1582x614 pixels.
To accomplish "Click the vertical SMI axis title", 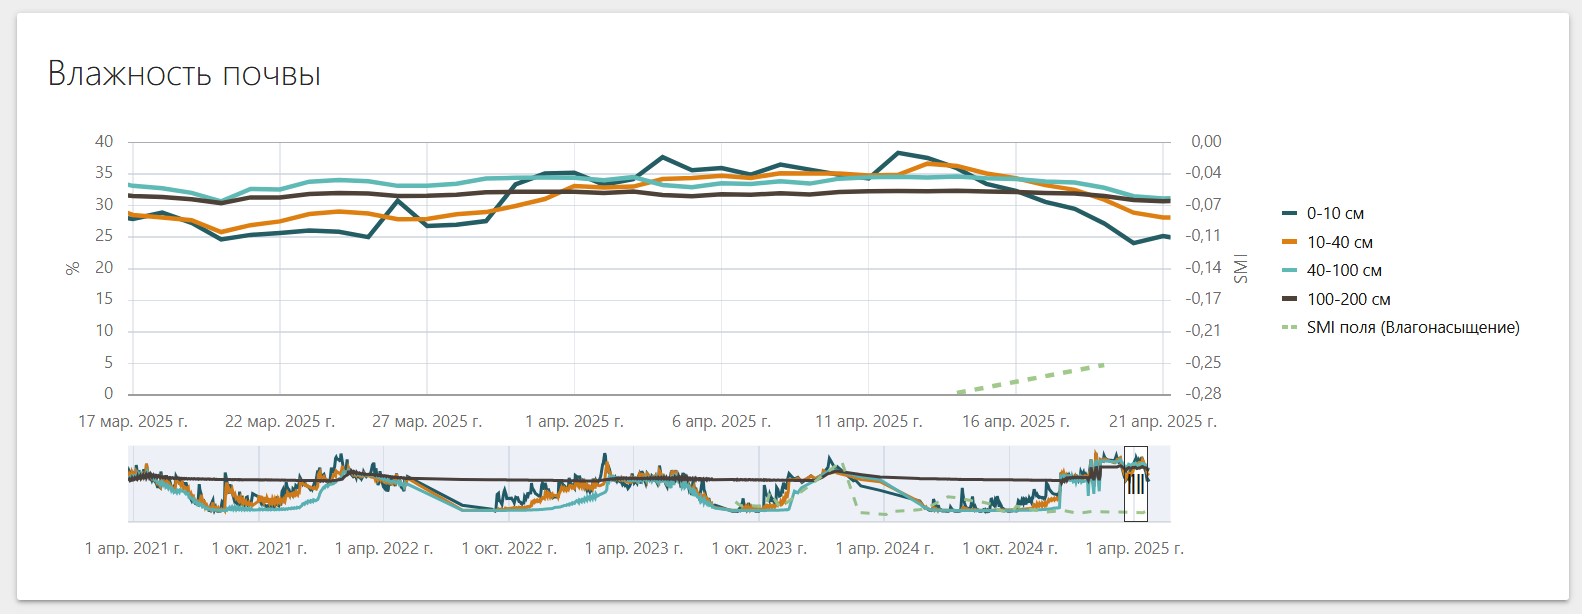I will click(1241, 268).
